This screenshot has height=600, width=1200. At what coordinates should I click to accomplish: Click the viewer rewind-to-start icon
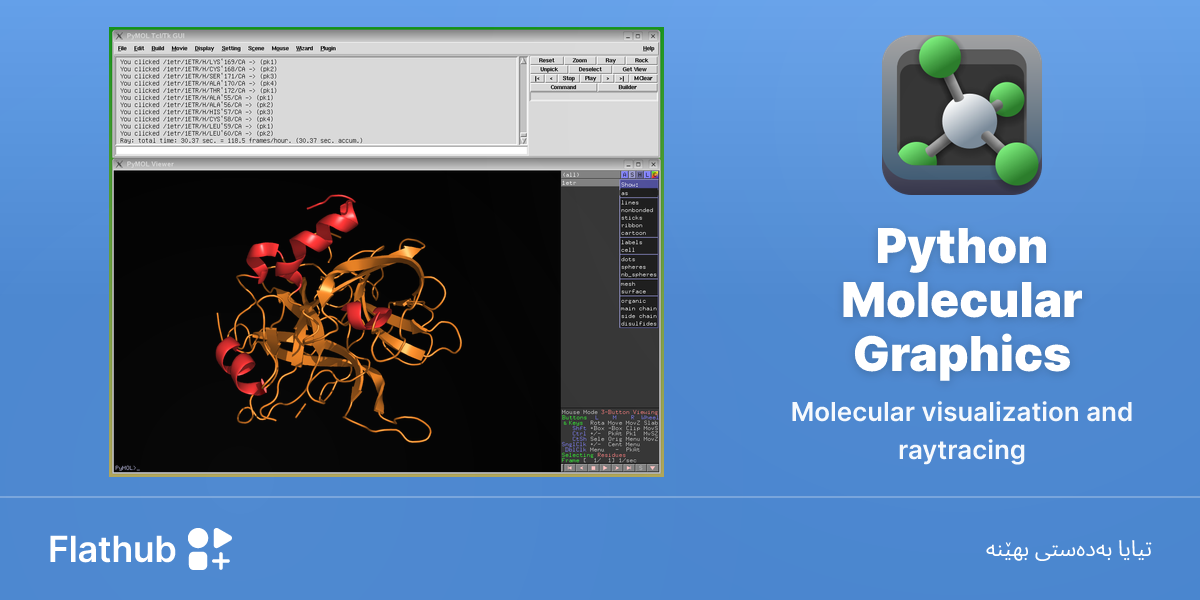569,468
